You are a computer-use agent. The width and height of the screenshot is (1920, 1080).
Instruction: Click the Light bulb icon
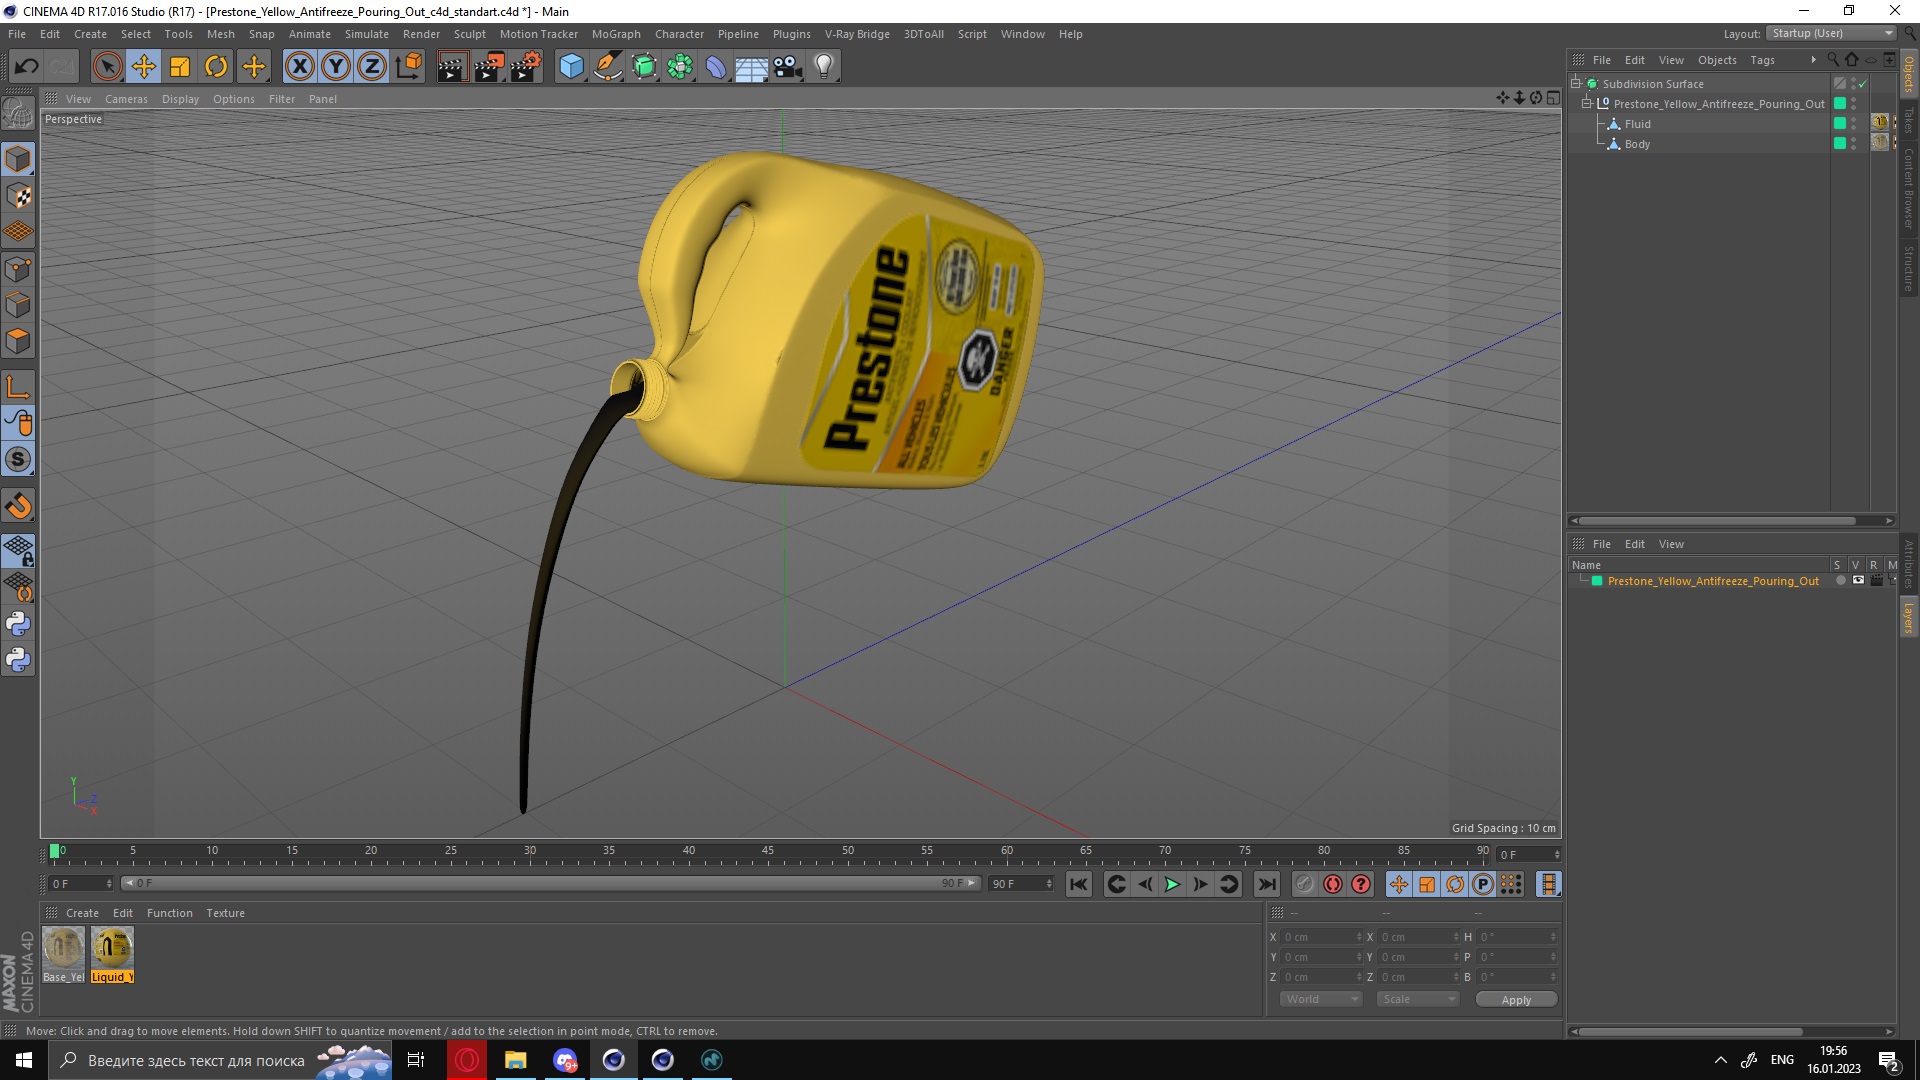tap(823, 67)
